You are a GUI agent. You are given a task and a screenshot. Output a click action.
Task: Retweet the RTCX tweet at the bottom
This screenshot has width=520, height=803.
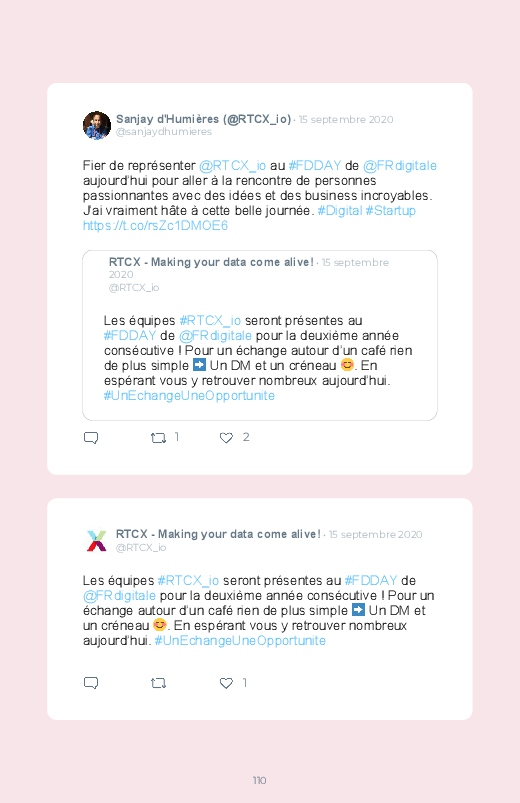pyautogui.click(x=158, y=683)
